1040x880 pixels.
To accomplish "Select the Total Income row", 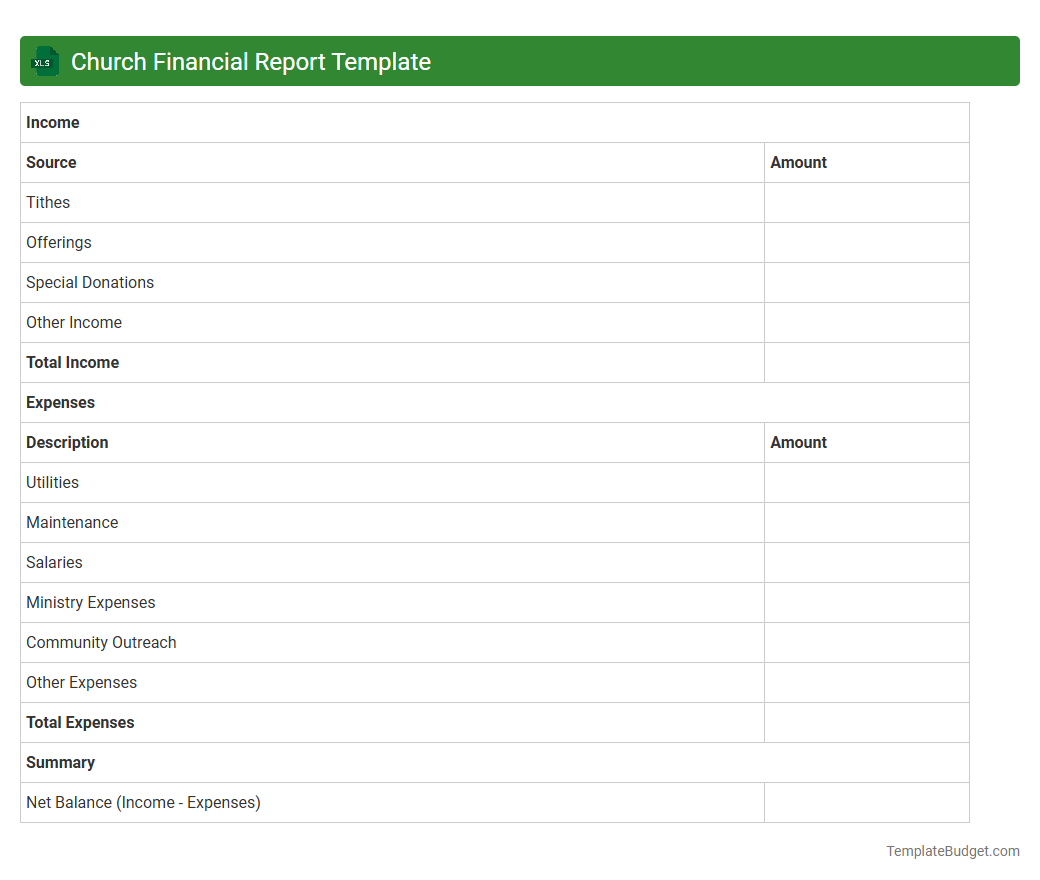I will click(x=72, y=362).
